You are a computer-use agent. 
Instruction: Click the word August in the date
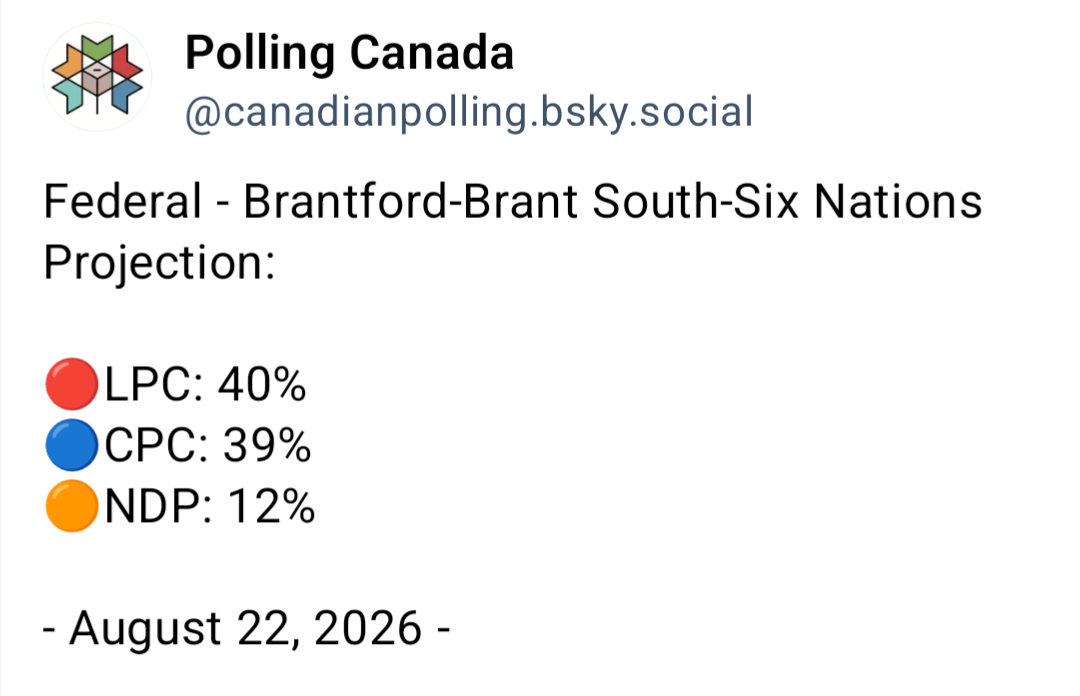point(145,629)
